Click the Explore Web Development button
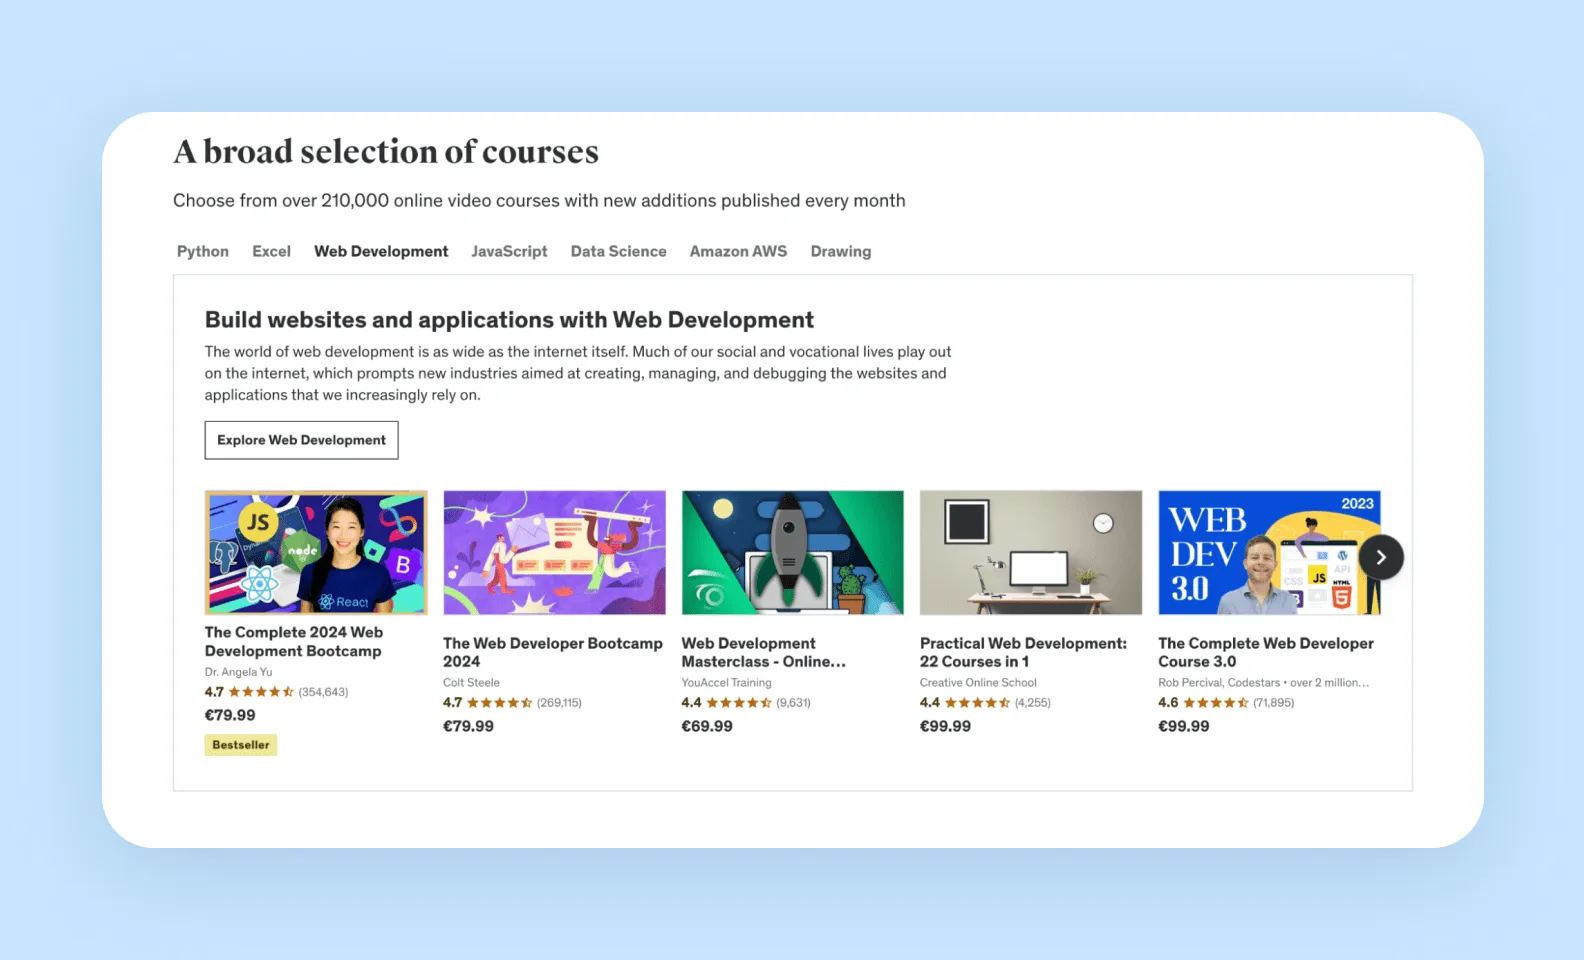Image resolution: width=1584 pixels, height=960 pixels. 301,440
